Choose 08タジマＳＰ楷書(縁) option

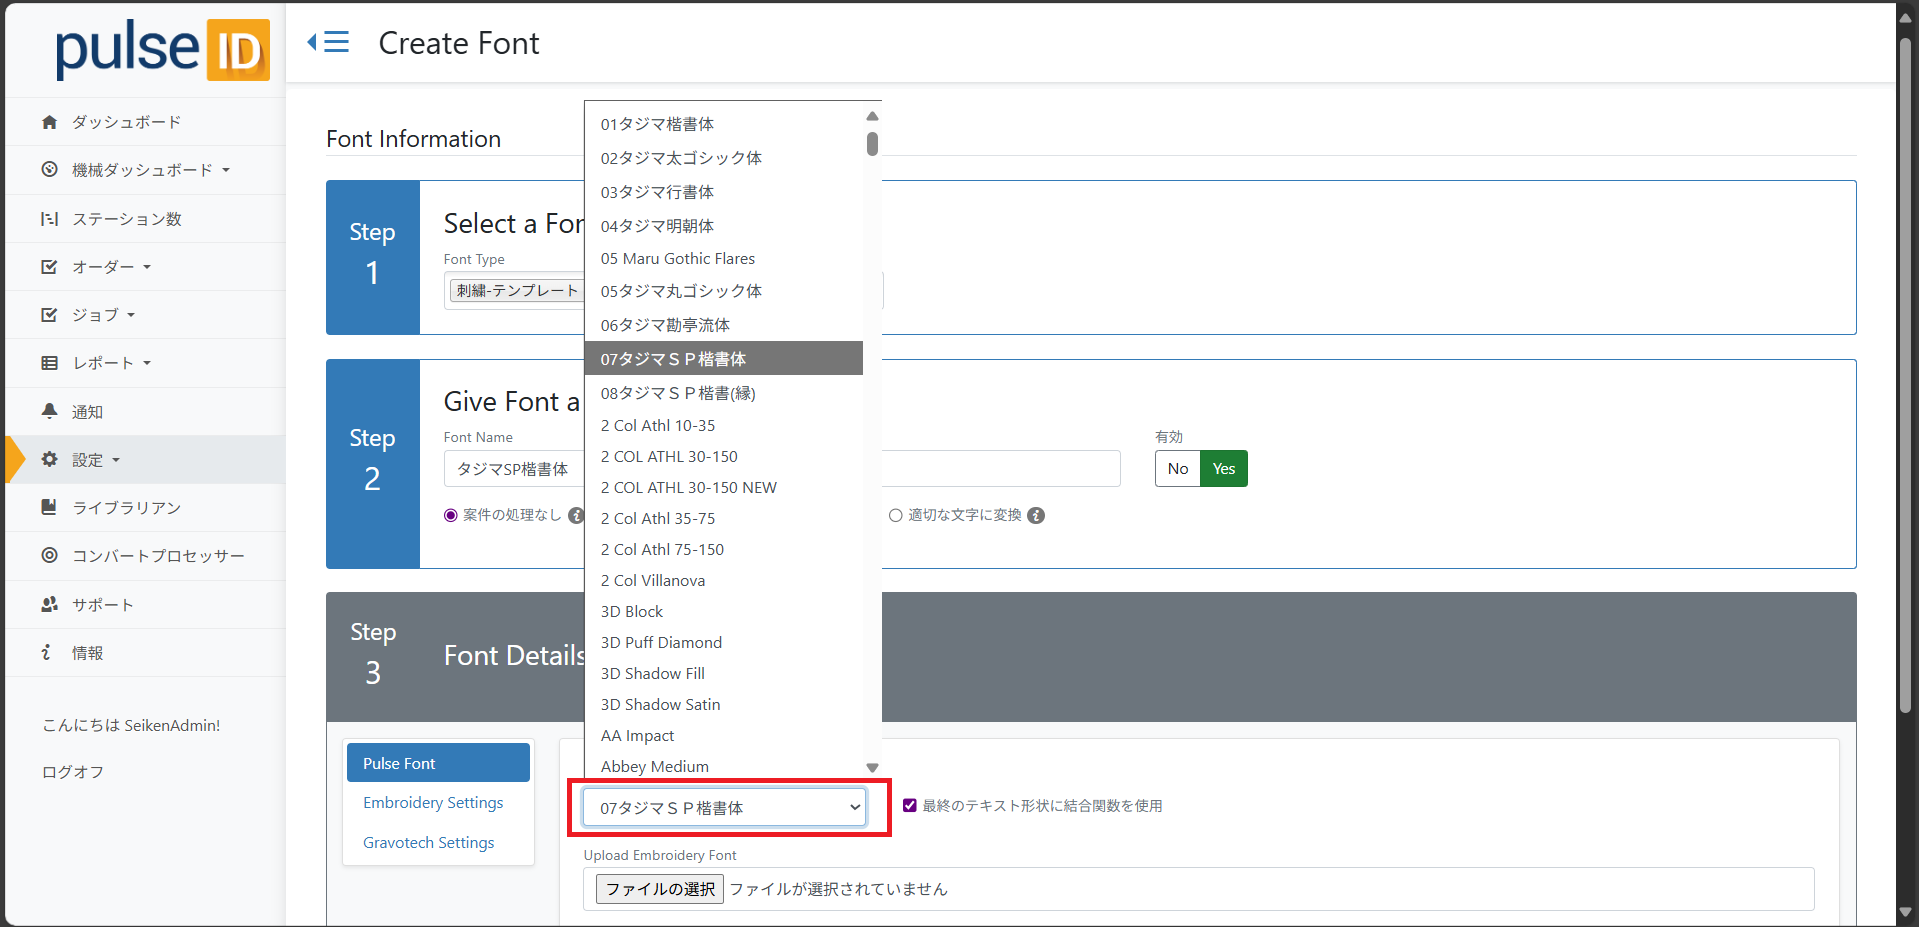pyautogui.click(x=724, y=393)
